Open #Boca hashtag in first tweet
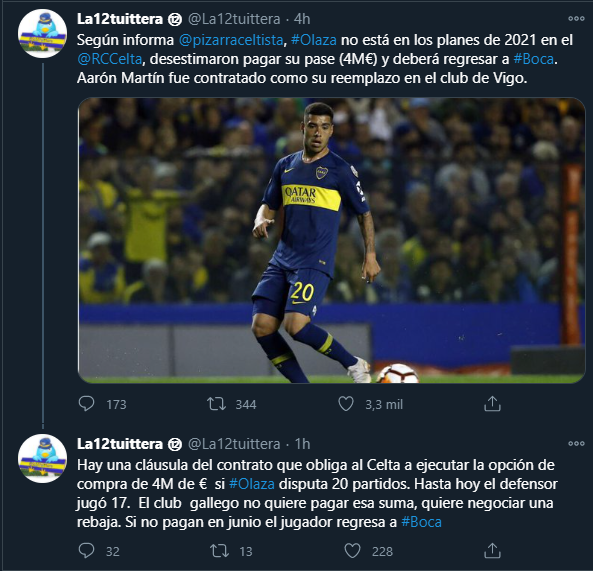593x571 pixels. click(x=534, y=59)
